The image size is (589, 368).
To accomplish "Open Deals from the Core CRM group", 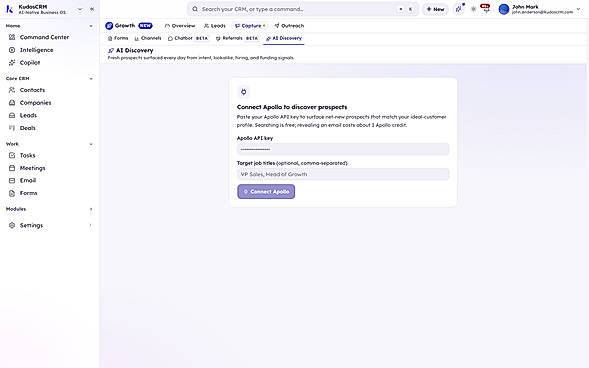I will pos(27,128).
